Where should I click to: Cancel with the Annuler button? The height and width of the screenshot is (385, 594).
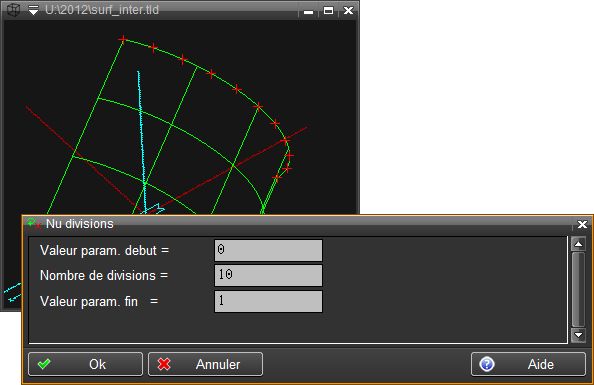(205, 364)
